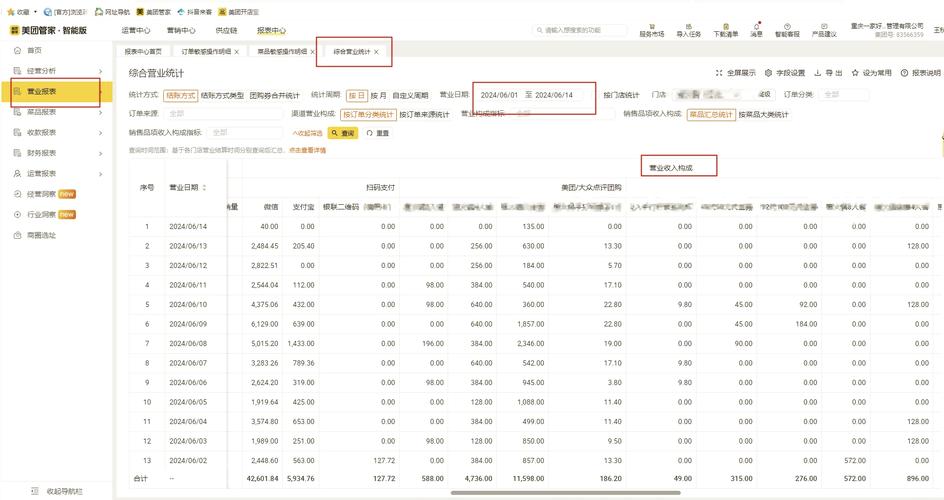The image size is (944, 500).
Task: Click the 导出 export download icon
Action: 818,73
